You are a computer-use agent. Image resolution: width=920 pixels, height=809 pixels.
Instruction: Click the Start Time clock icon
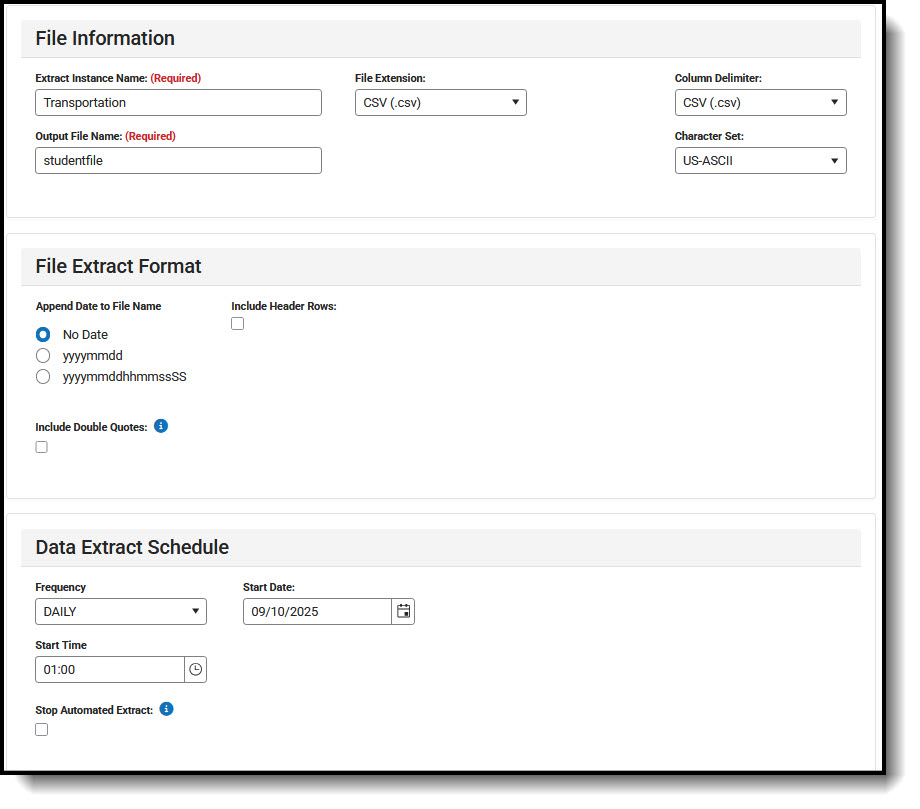coord(195,669)
